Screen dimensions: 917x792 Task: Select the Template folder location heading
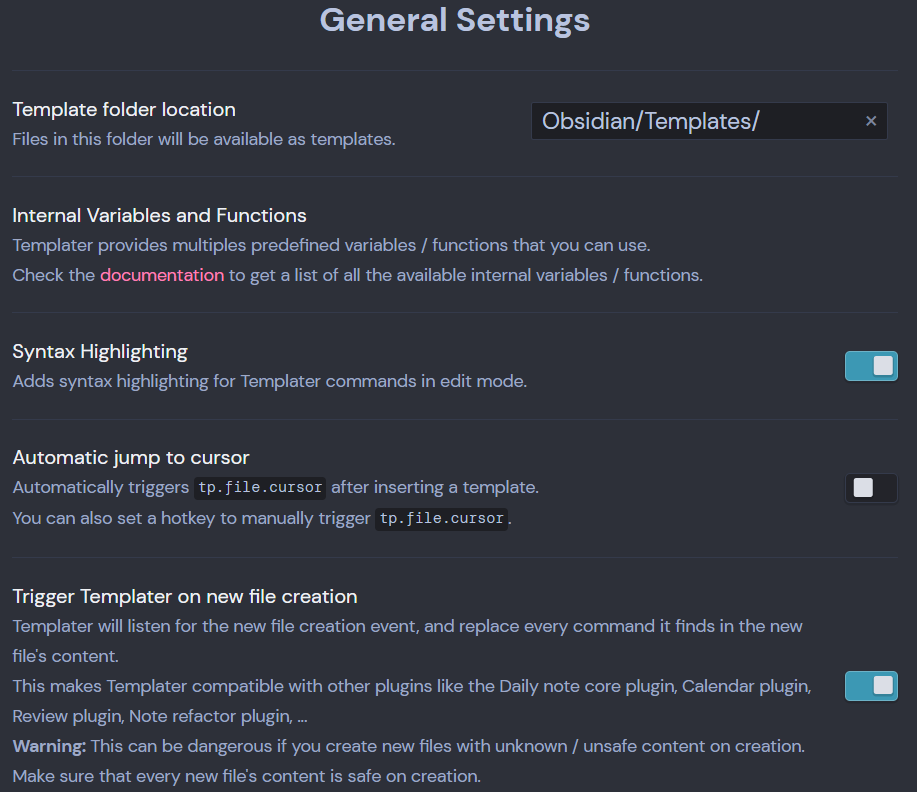pos(124,110)
